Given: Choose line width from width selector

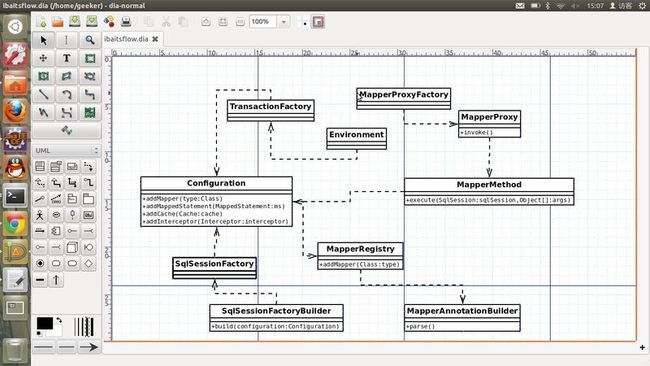Looking at the screenshot, I should coord(83,327).
